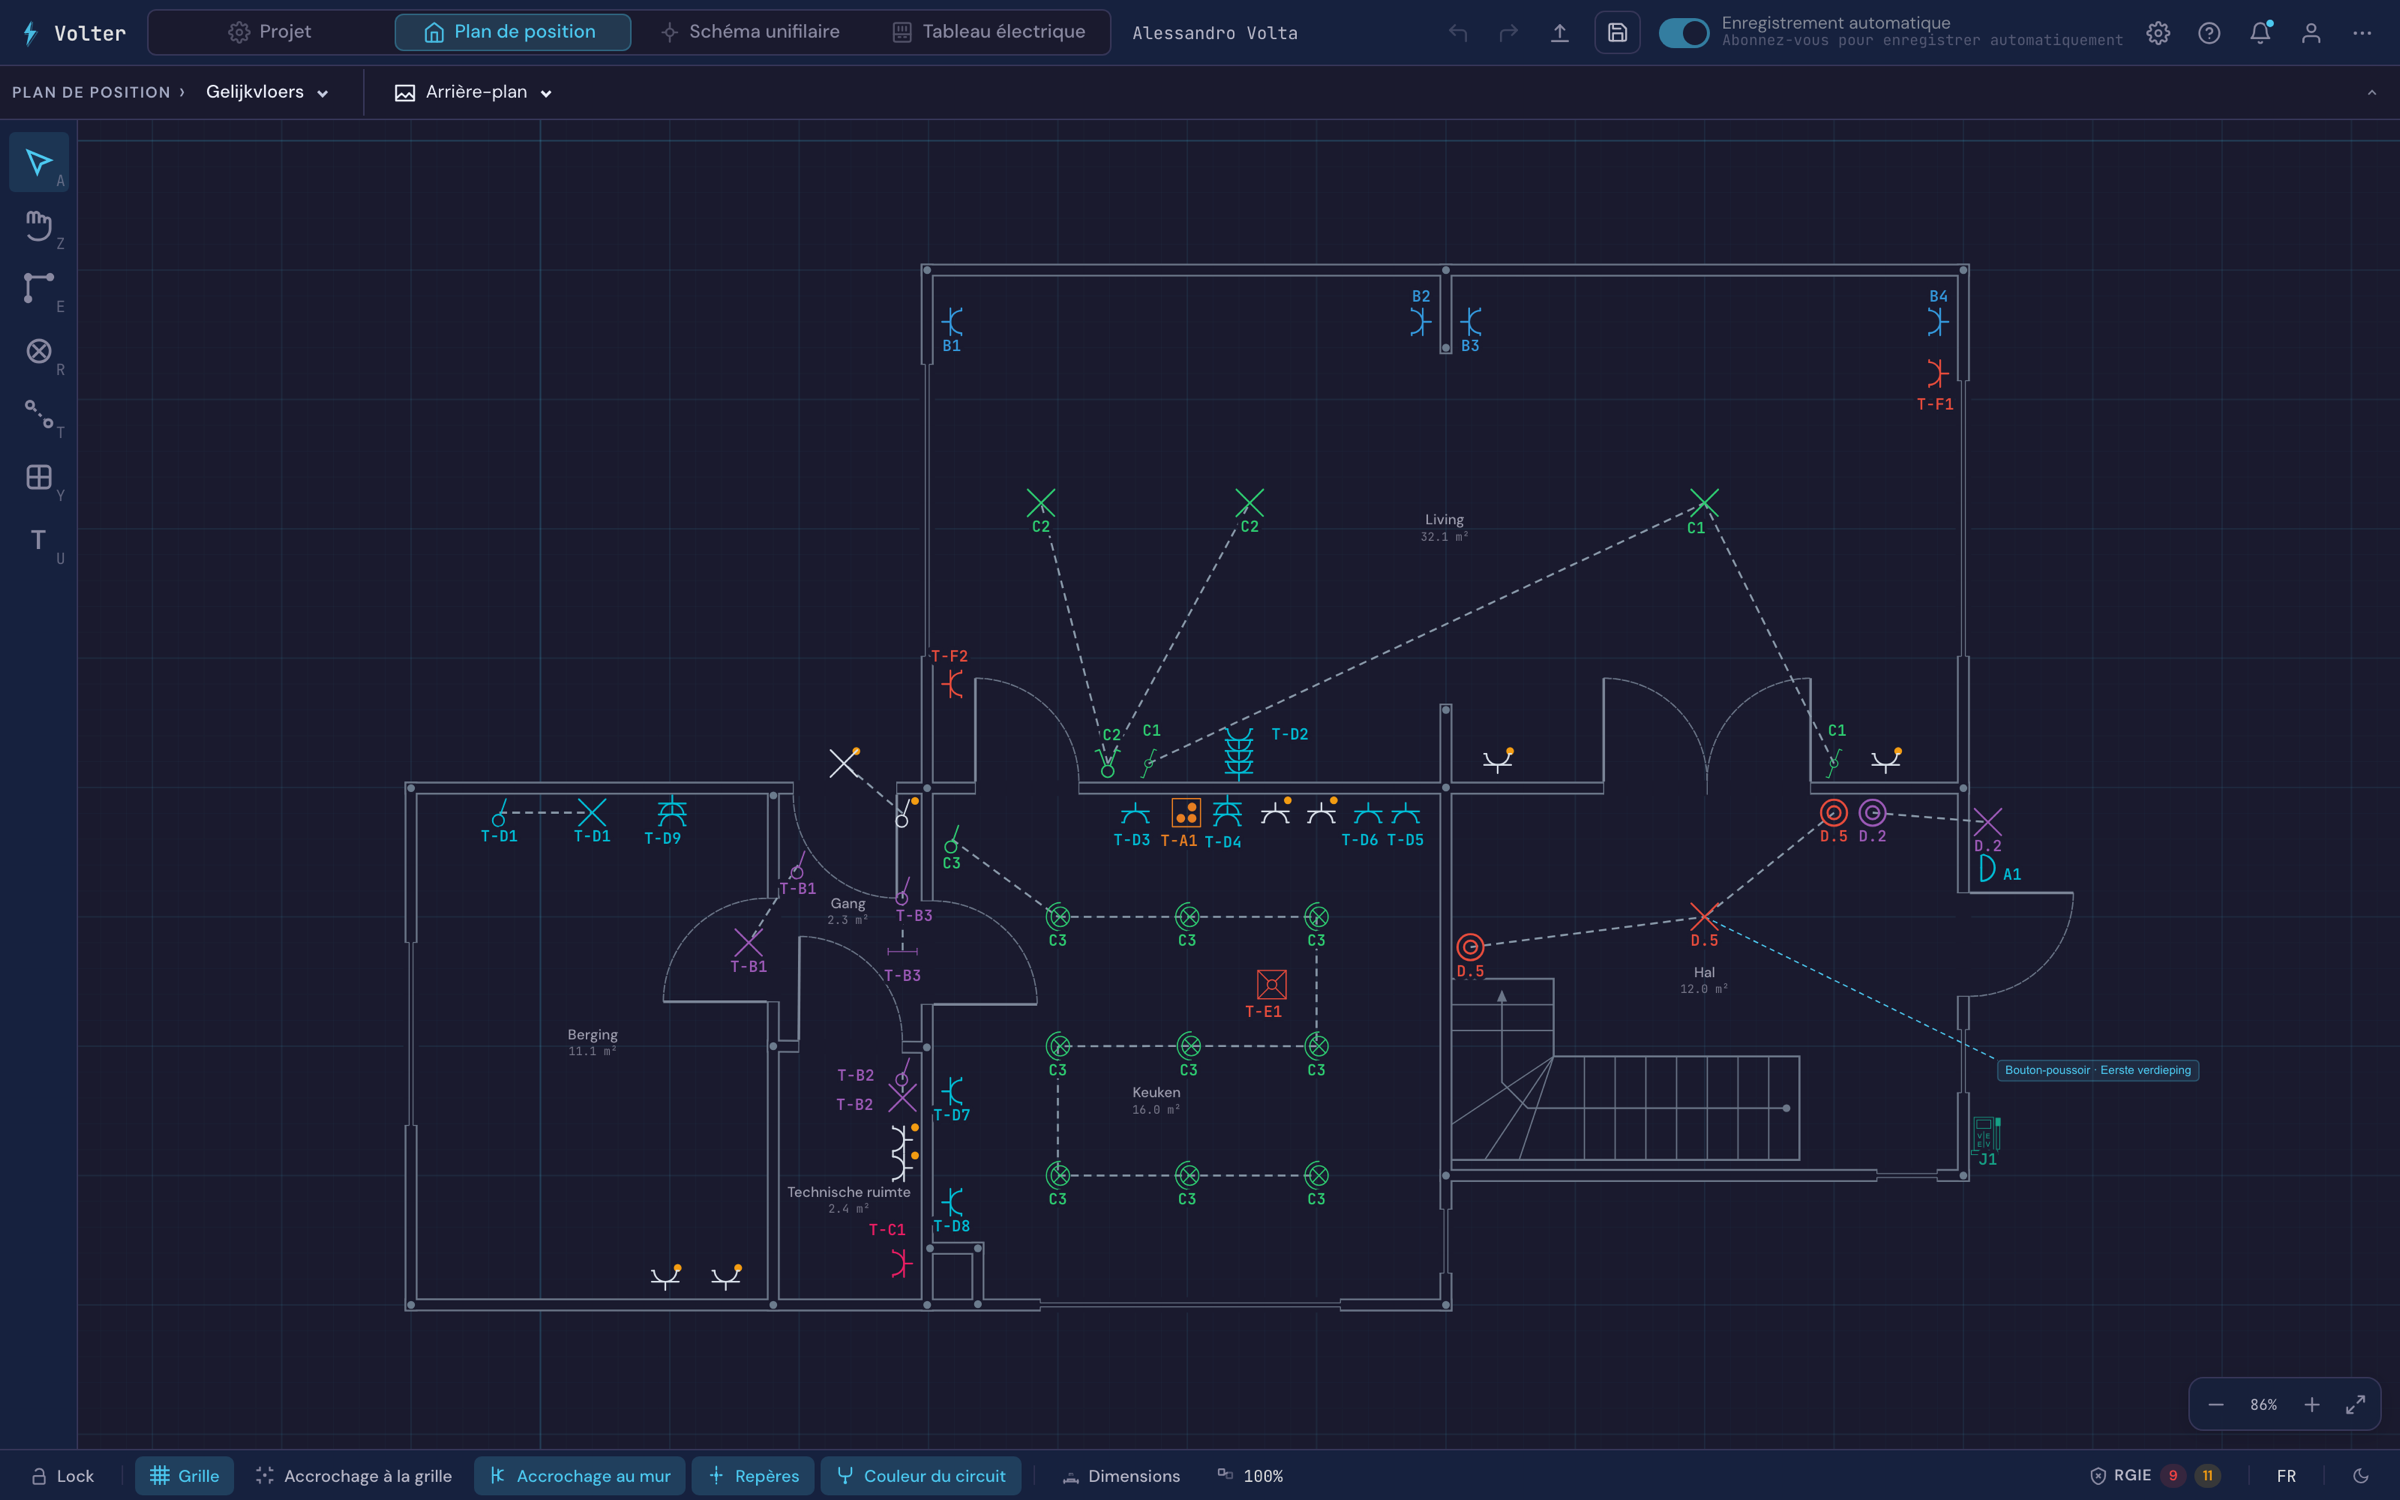Screen dimensions: 2400x1500
Task: Switch to Schéma unifilaire tab
Action: click(x=751, y=32)
